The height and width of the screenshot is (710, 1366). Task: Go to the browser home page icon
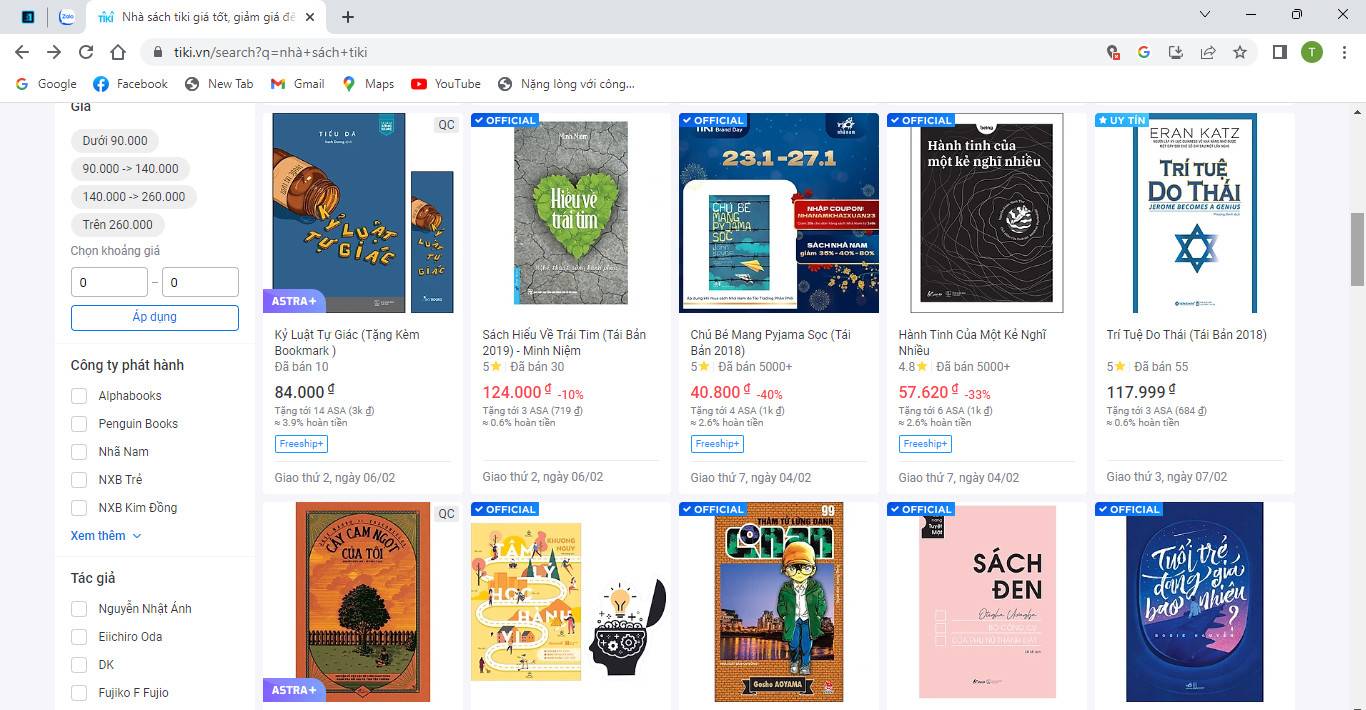point(118,52)
